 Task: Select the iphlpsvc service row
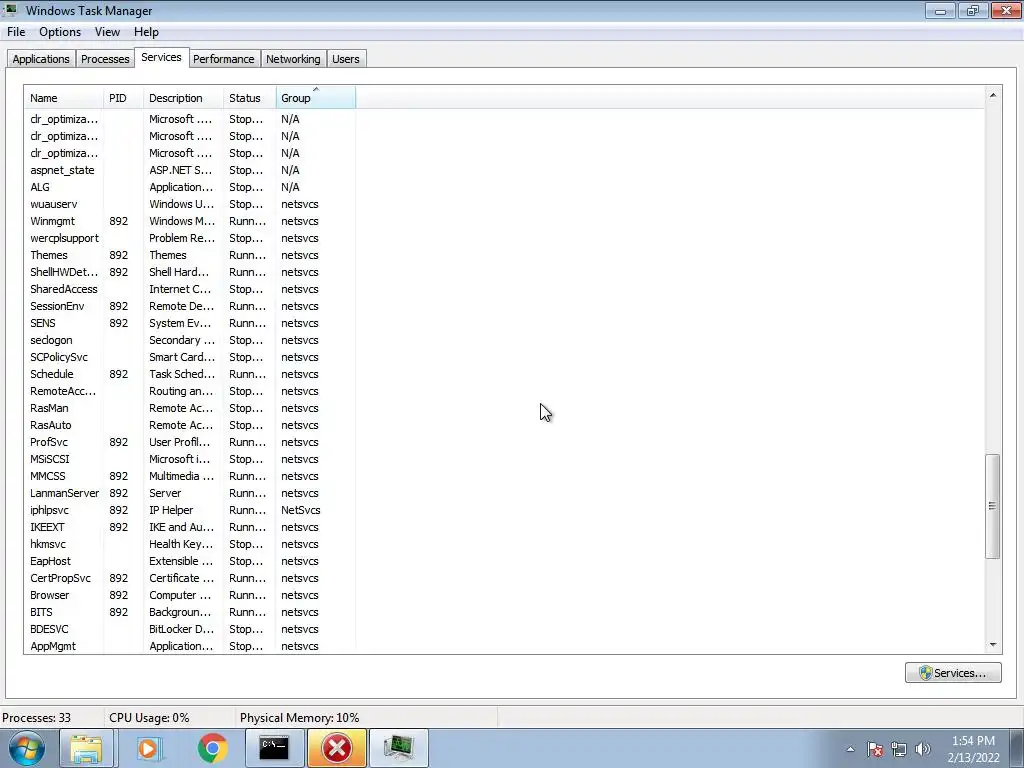click(189, 509)
